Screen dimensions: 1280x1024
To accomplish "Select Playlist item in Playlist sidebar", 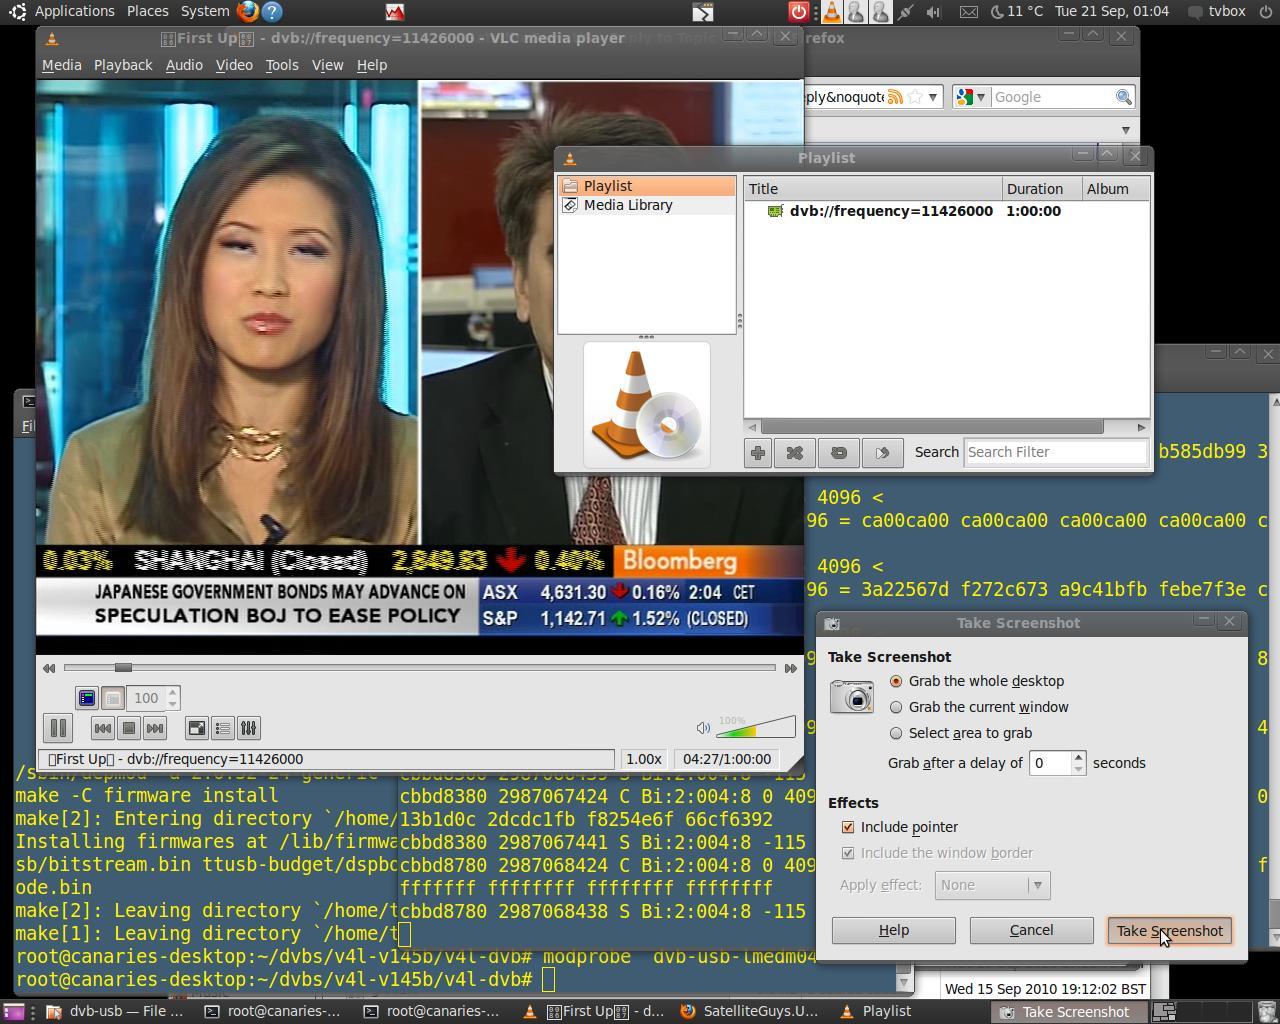I will point(647,186).
